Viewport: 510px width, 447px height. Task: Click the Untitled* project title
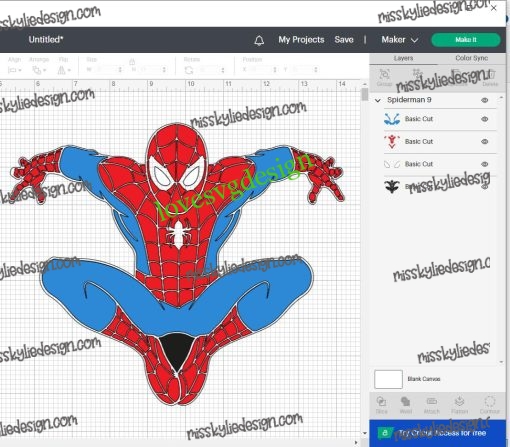coord(46,40)
